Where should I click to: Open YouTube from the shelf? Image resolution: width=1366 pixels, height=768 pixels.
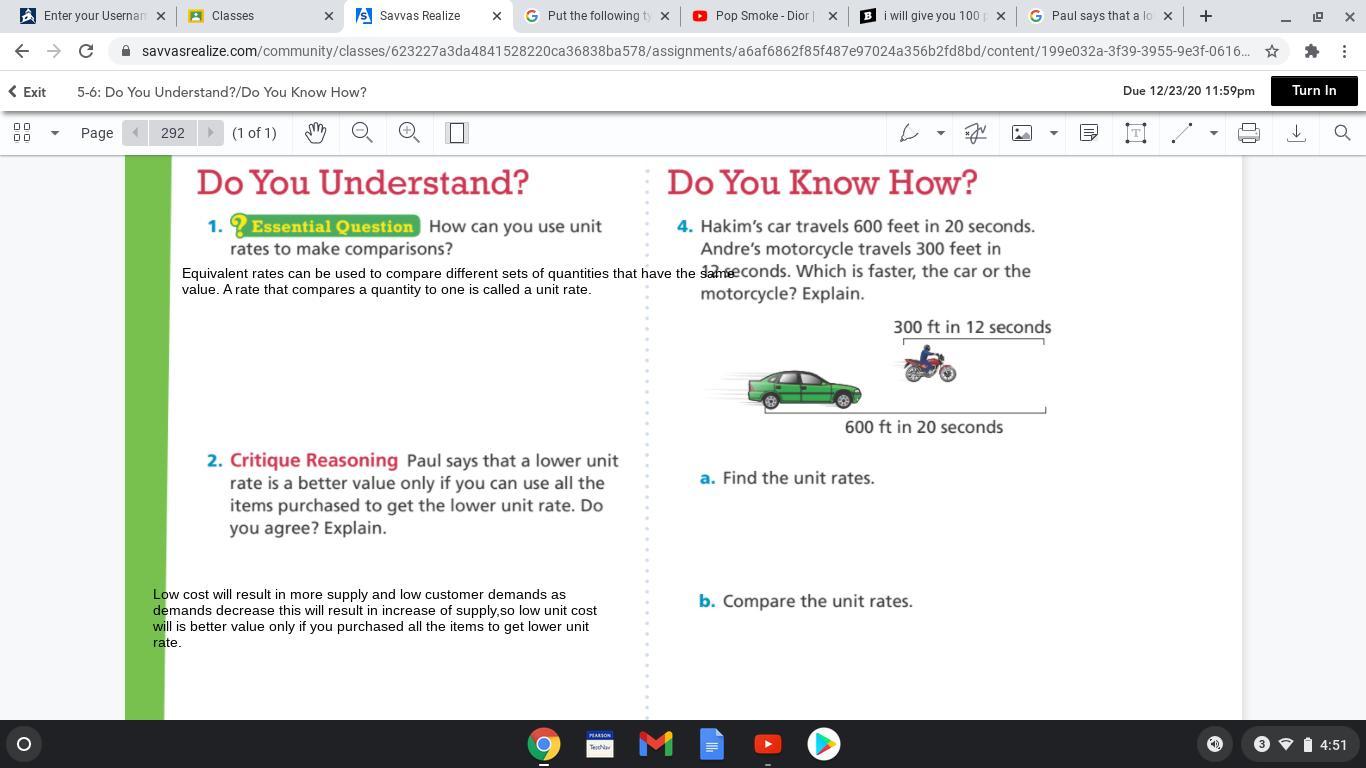click(x=768, y=744)
